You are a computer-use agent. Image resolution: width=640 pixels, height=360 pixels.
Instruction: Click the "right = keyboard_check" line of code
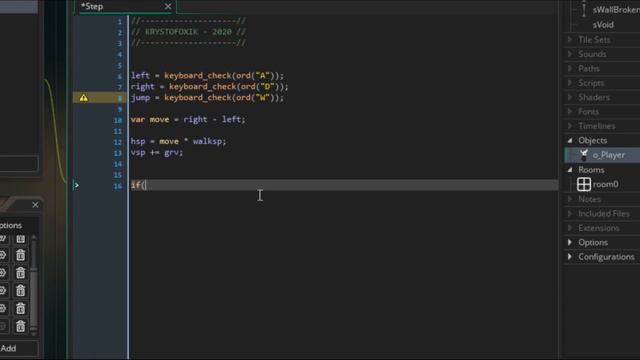tap(209, 87)
